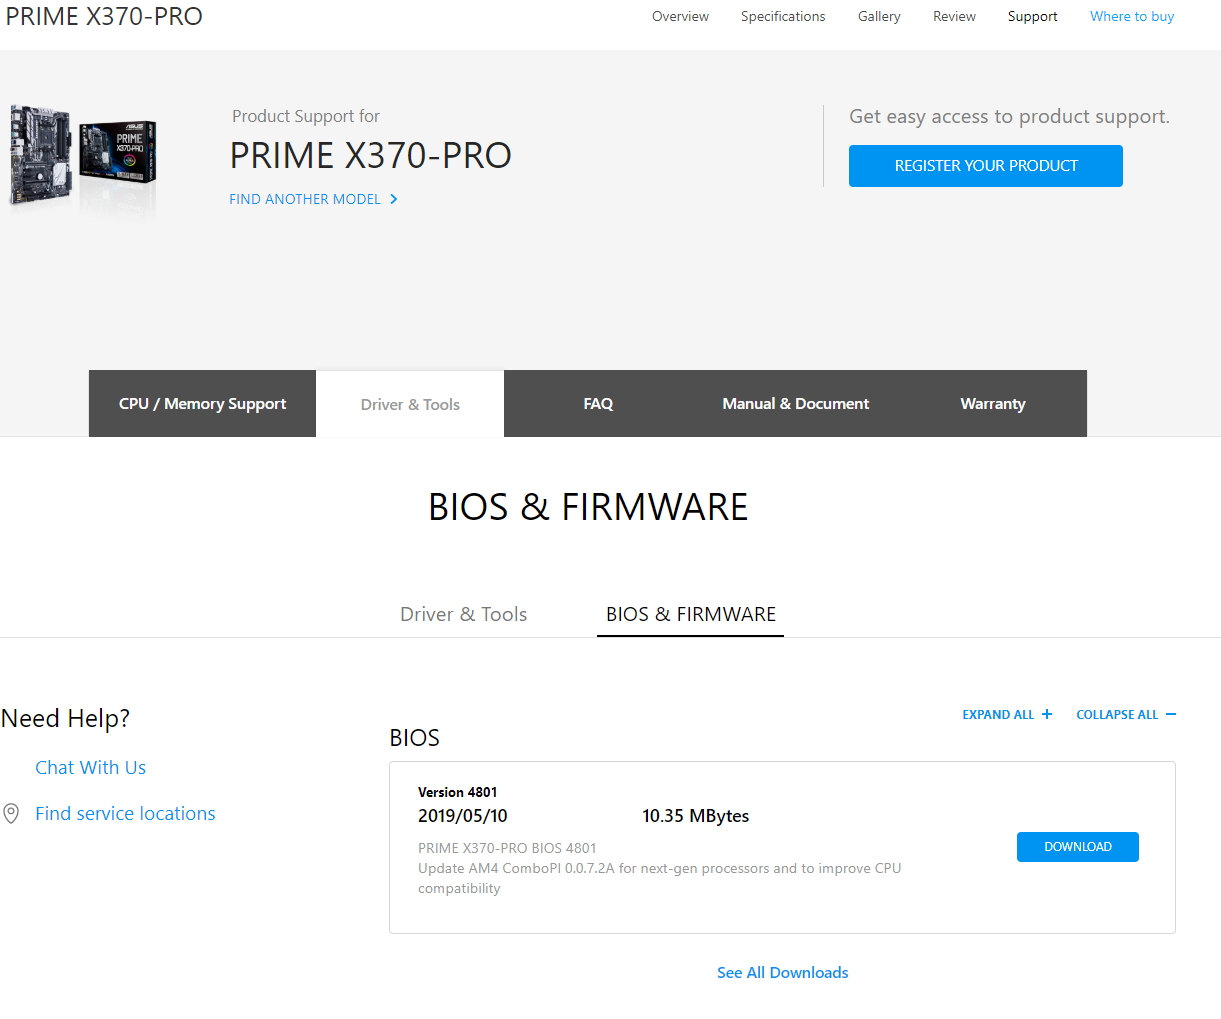Screen dimensions: 1221x1019
Task: Click the 2019/05/10 release date
Action: (462, 816)
